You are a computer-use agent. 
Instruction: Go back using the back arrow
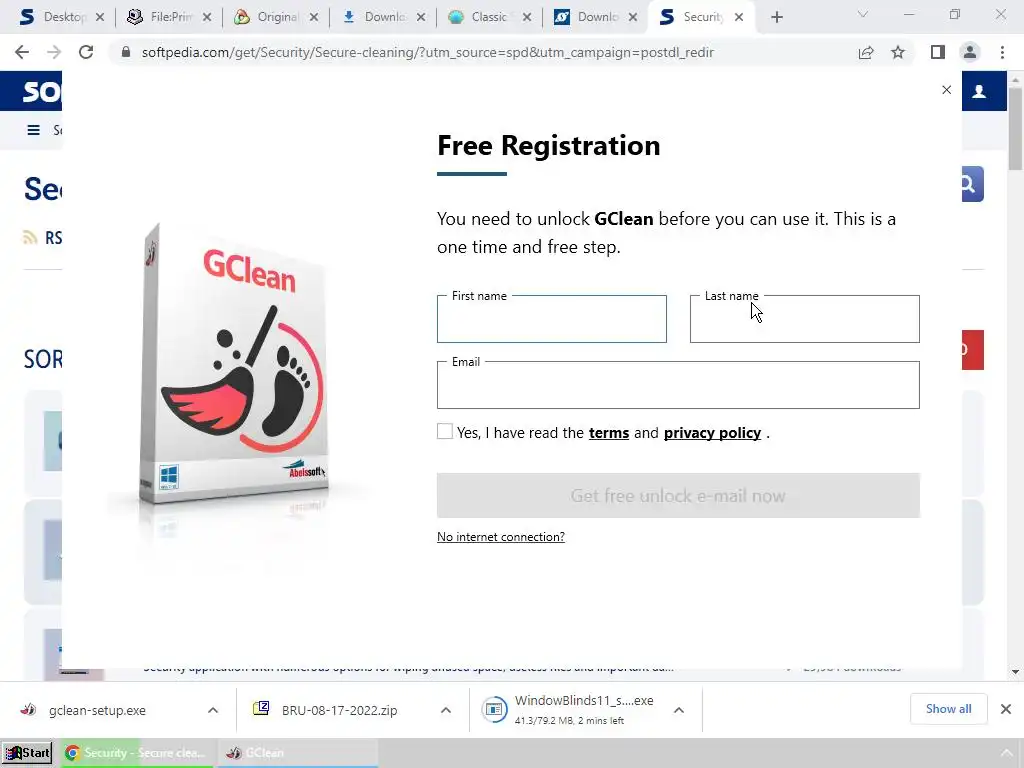[22, 52]
